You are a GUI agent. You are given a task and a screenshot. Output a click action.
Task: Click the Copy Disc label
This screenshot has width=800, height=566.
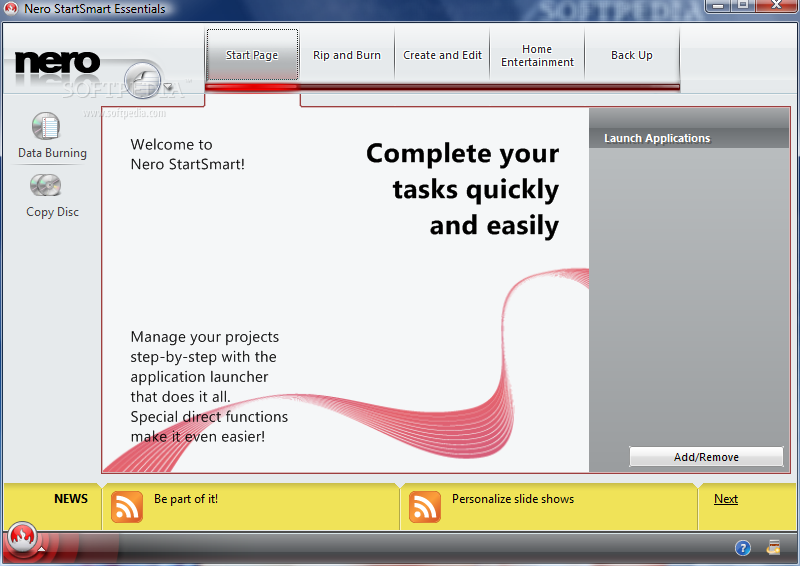click(52, 212)
